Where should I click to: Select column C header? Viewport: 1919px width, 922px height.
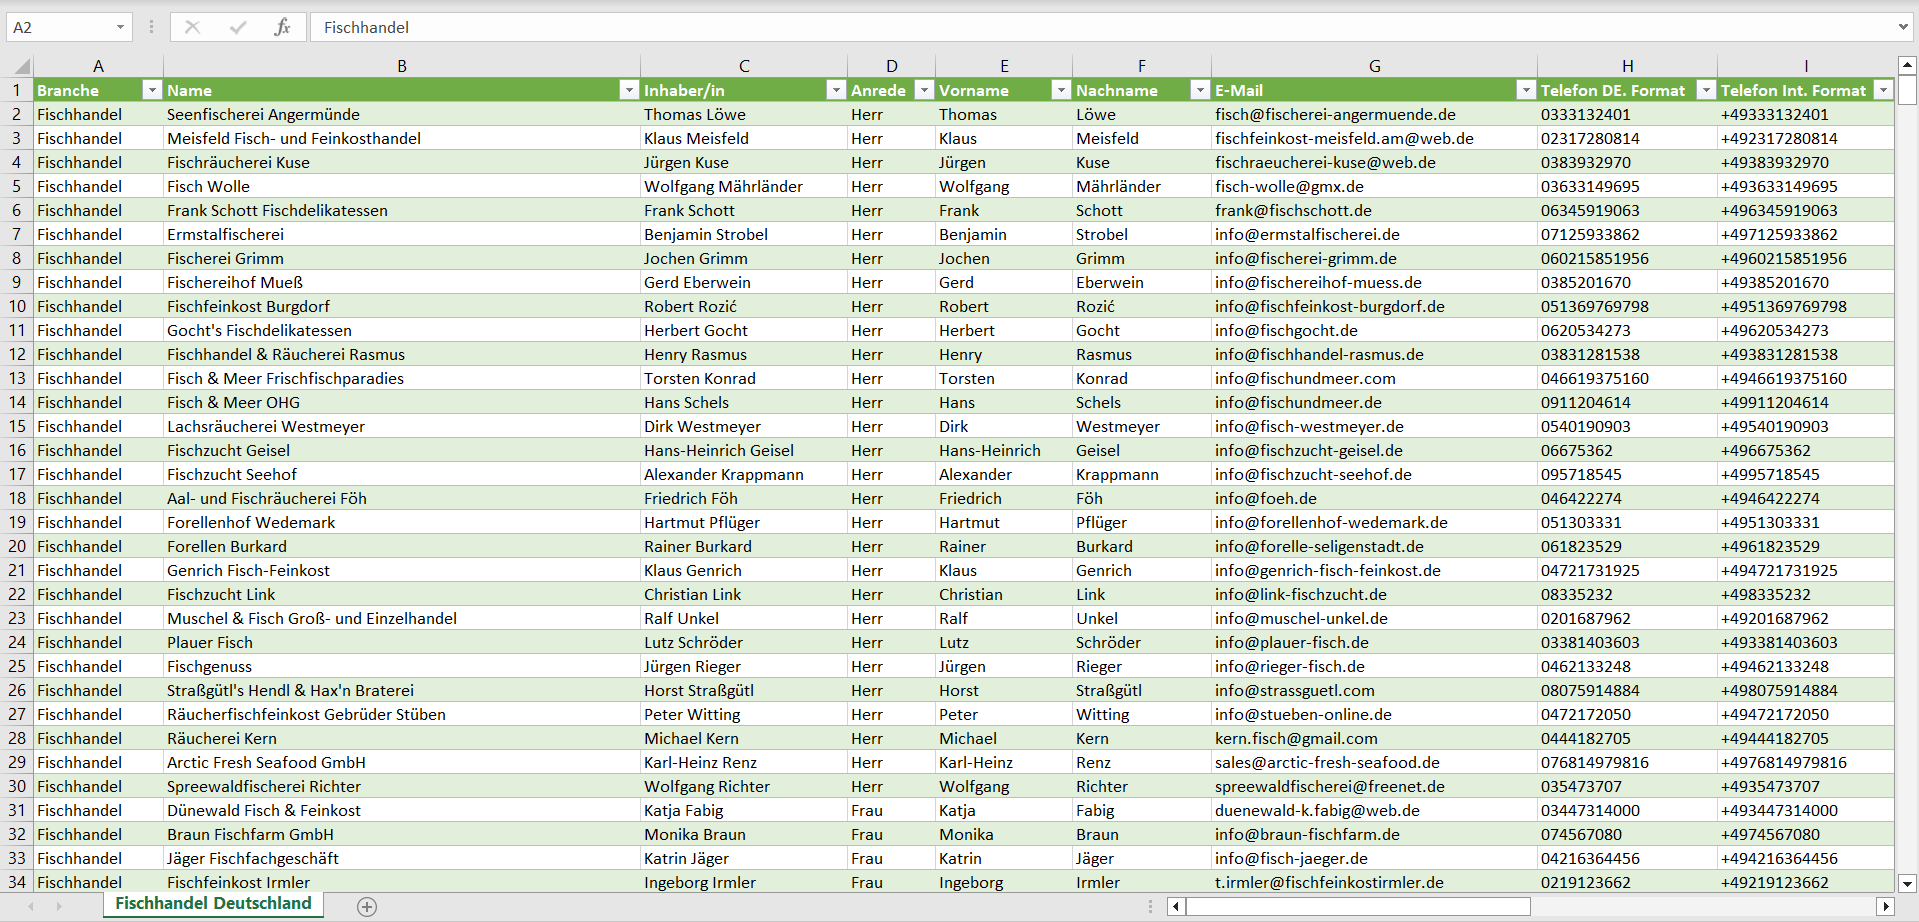744,66
